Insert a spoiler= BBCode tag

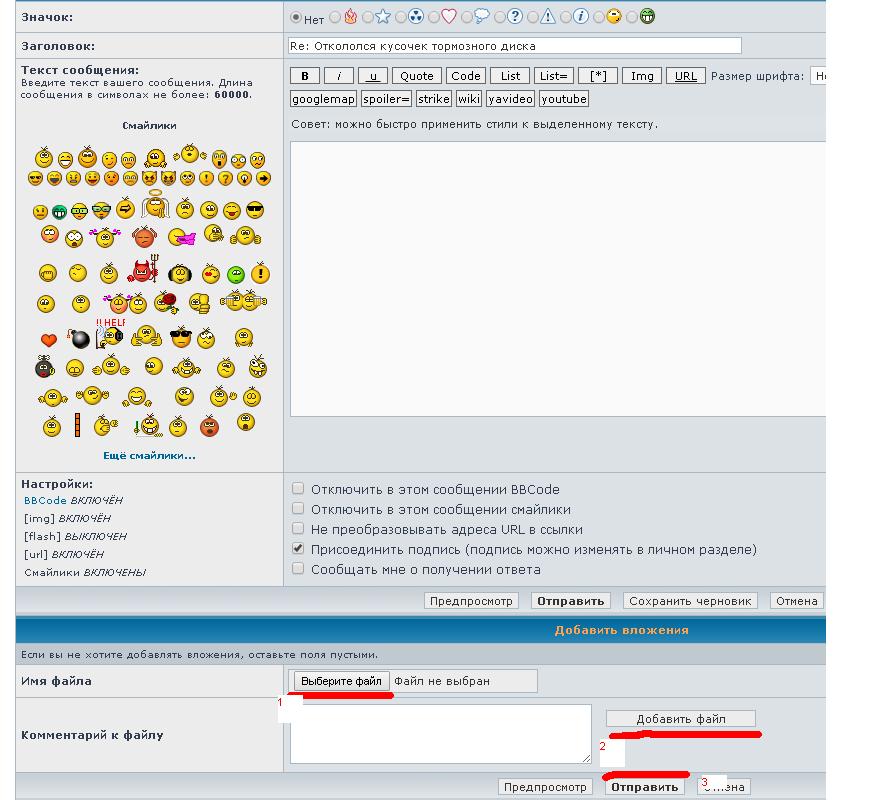point(386,99)
